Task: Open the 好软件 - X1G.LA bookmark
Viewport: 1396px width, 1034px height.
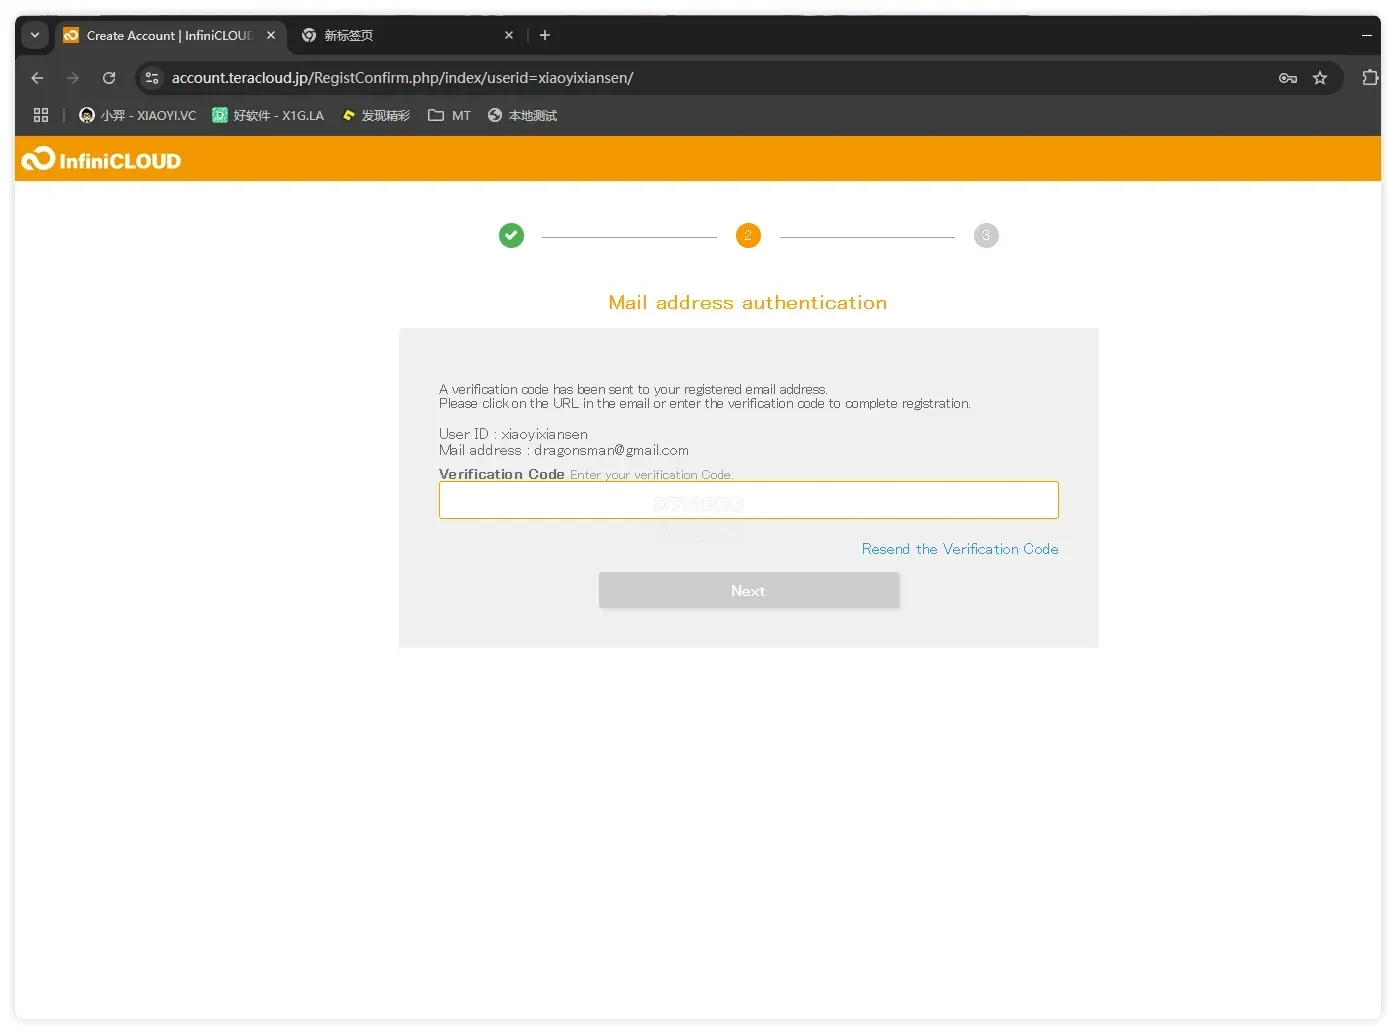Action: 268,115
